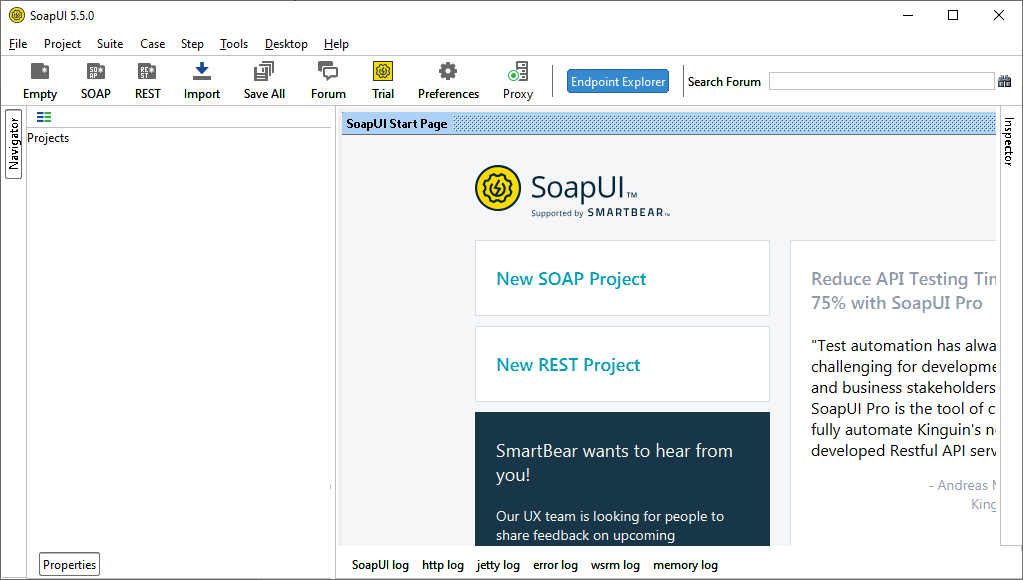The image size is (1023, 580).
Task: Import a project using Import icon
Action: (x=202, y=80)
